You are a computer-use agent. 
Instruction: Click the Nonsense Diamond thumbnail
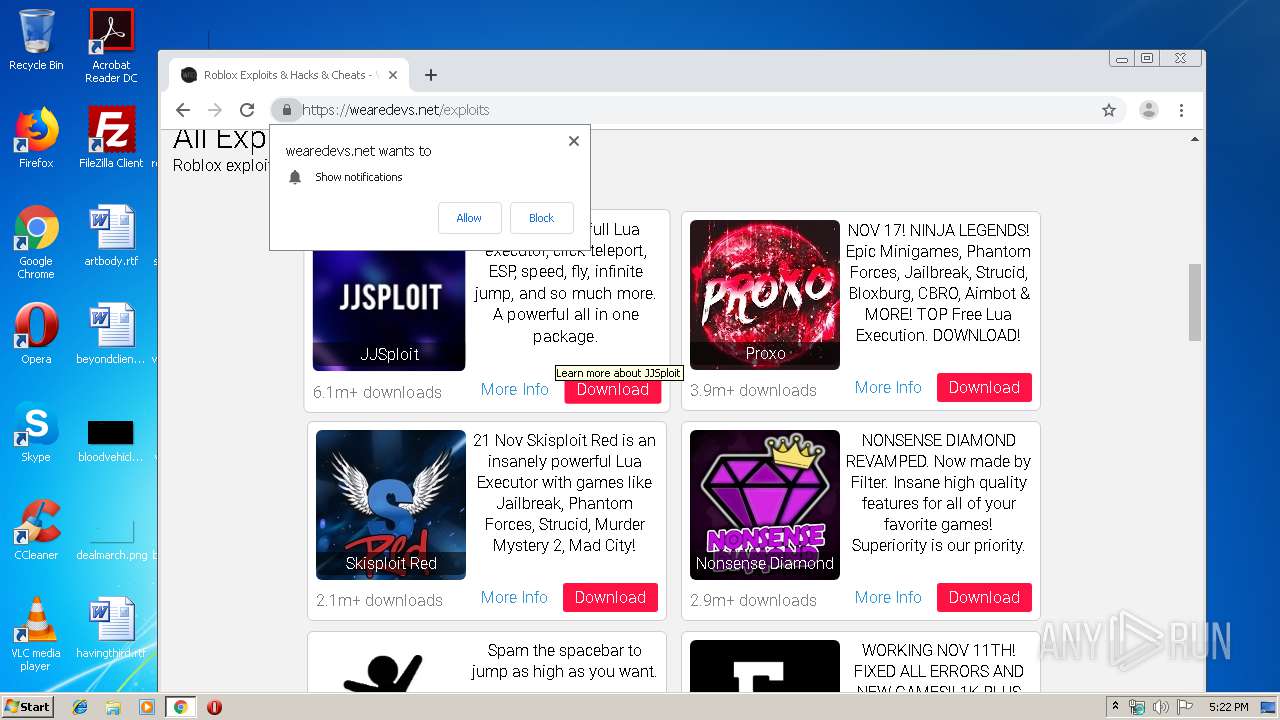click(x=765, y=505)
